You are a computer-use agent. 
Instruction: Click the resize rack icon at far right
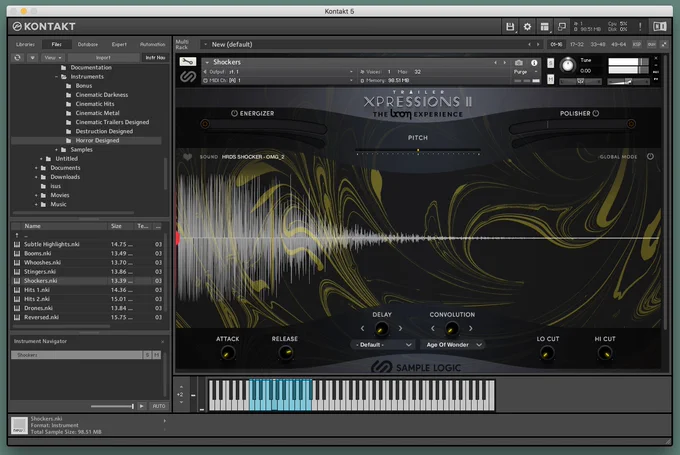click(x=664, y=44)
